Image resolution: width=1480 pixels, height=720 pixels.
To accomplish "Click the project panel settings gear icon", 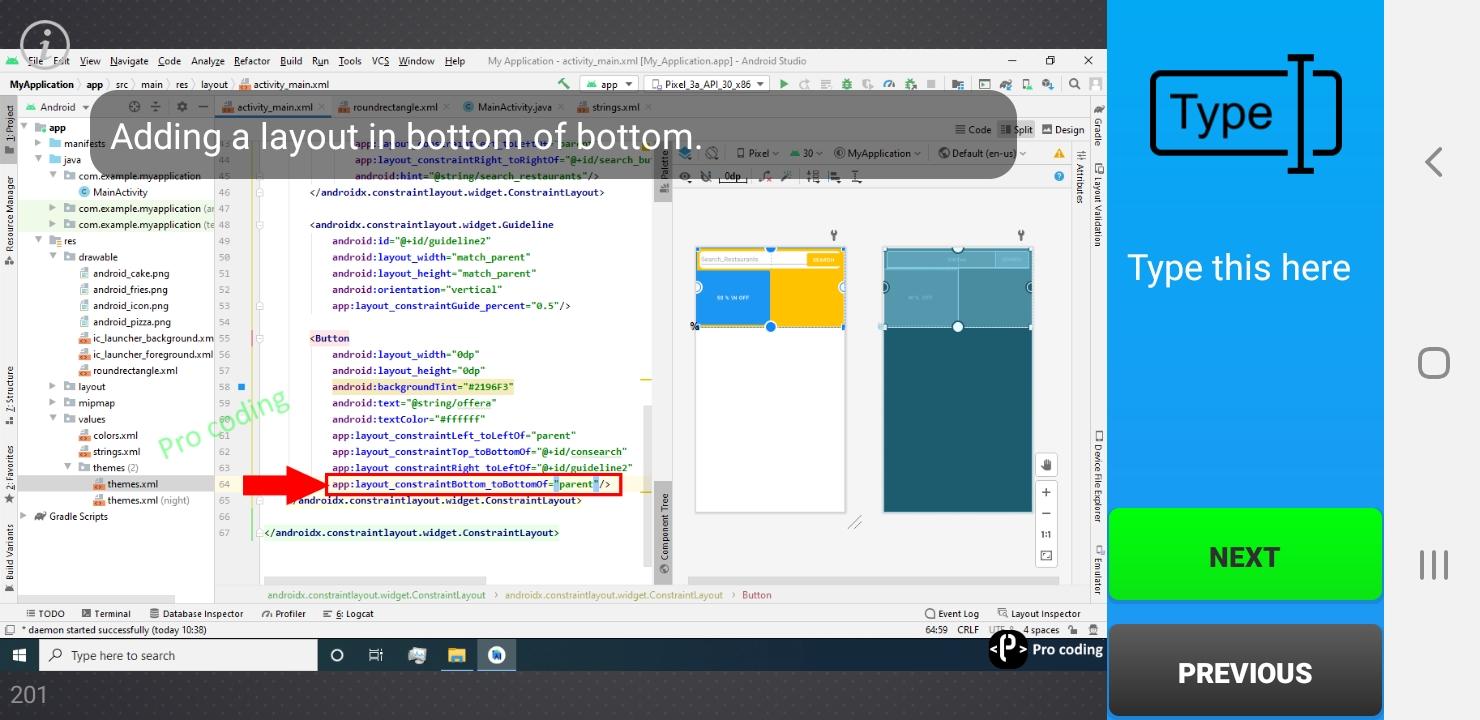I will click(x=181, y=106).
